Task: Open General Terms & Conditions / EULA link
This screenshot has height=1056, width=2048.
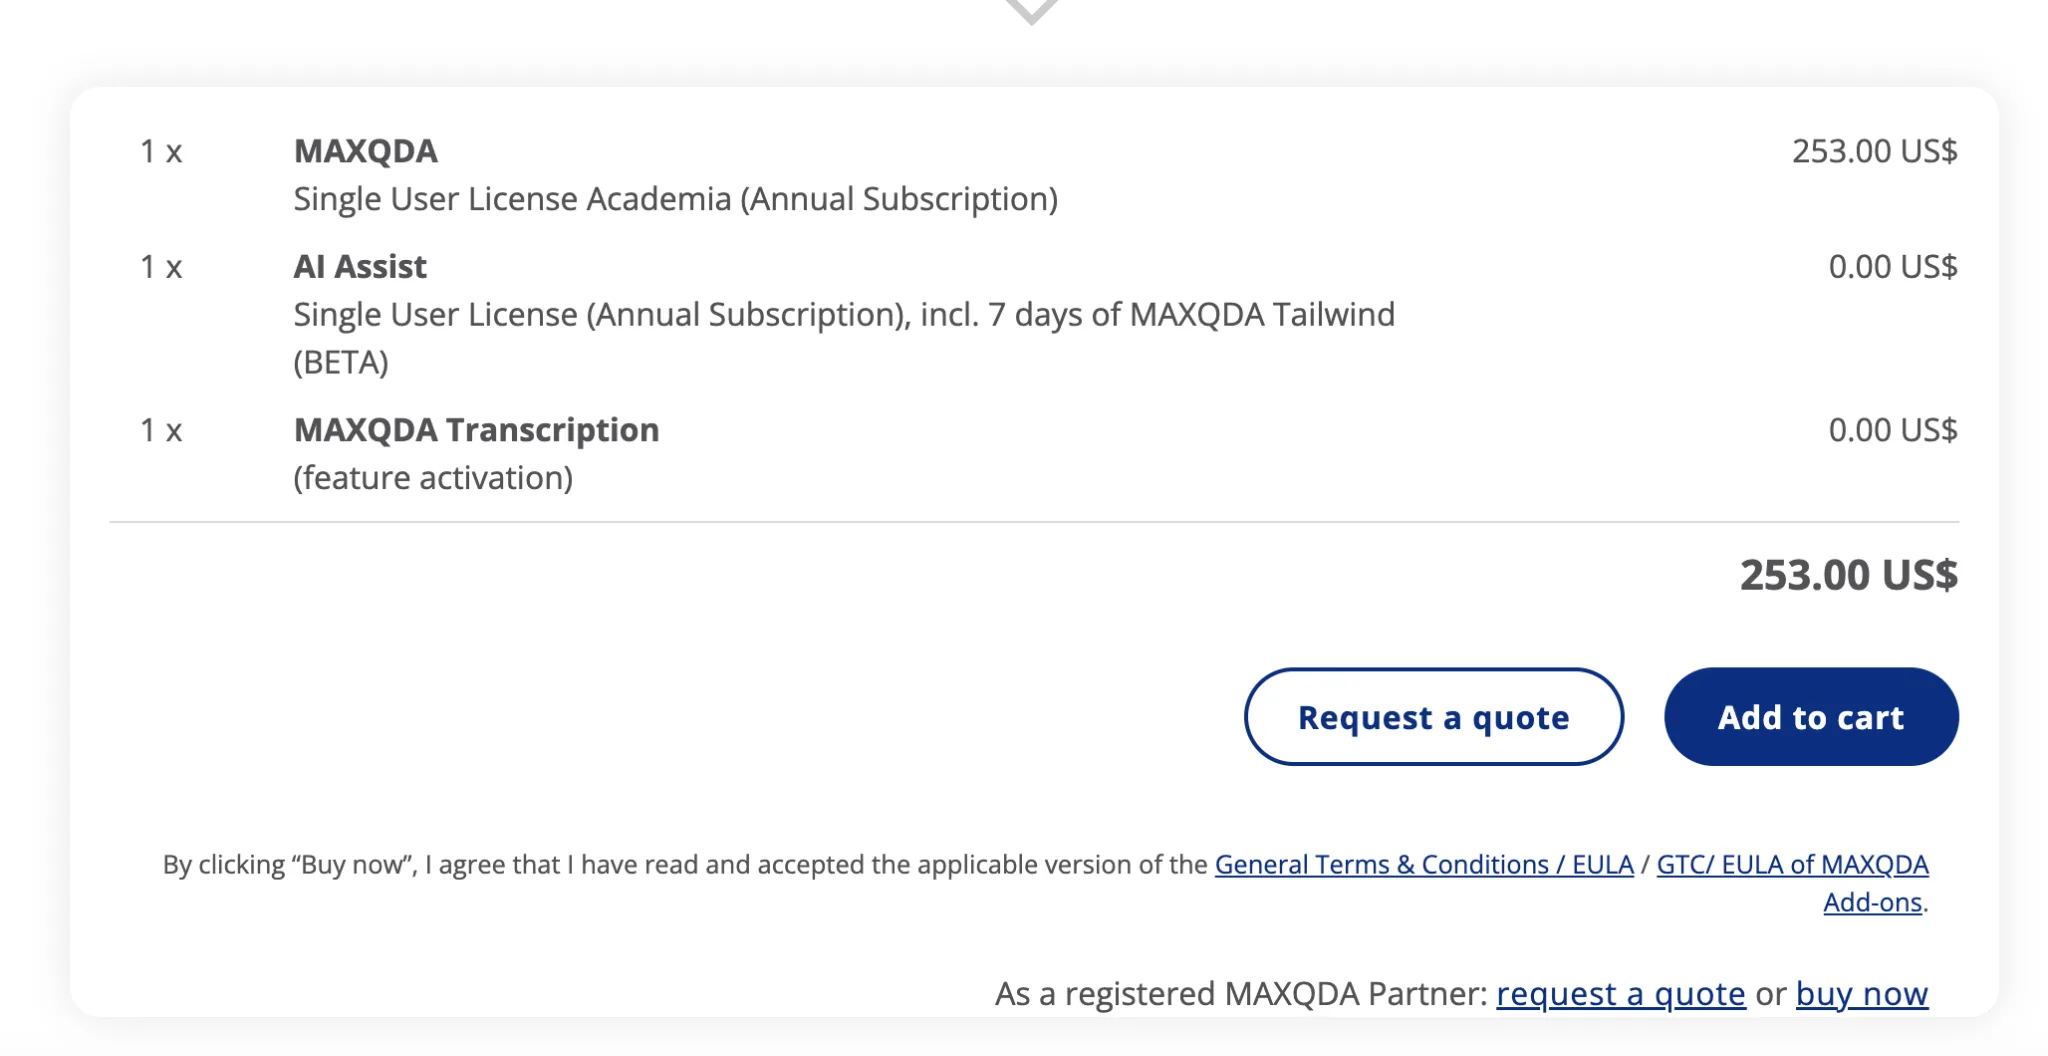Action: coord(1424,864)
